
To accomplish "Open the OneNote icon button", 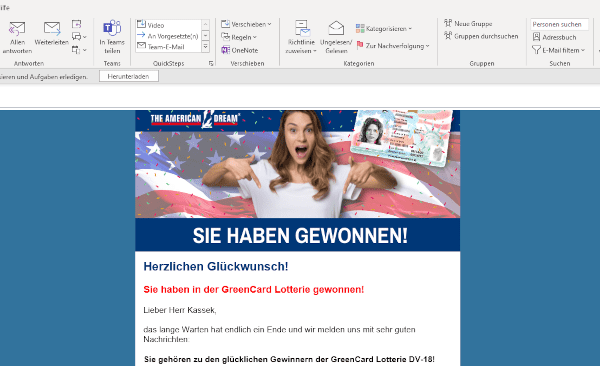I will coord(240,50).
